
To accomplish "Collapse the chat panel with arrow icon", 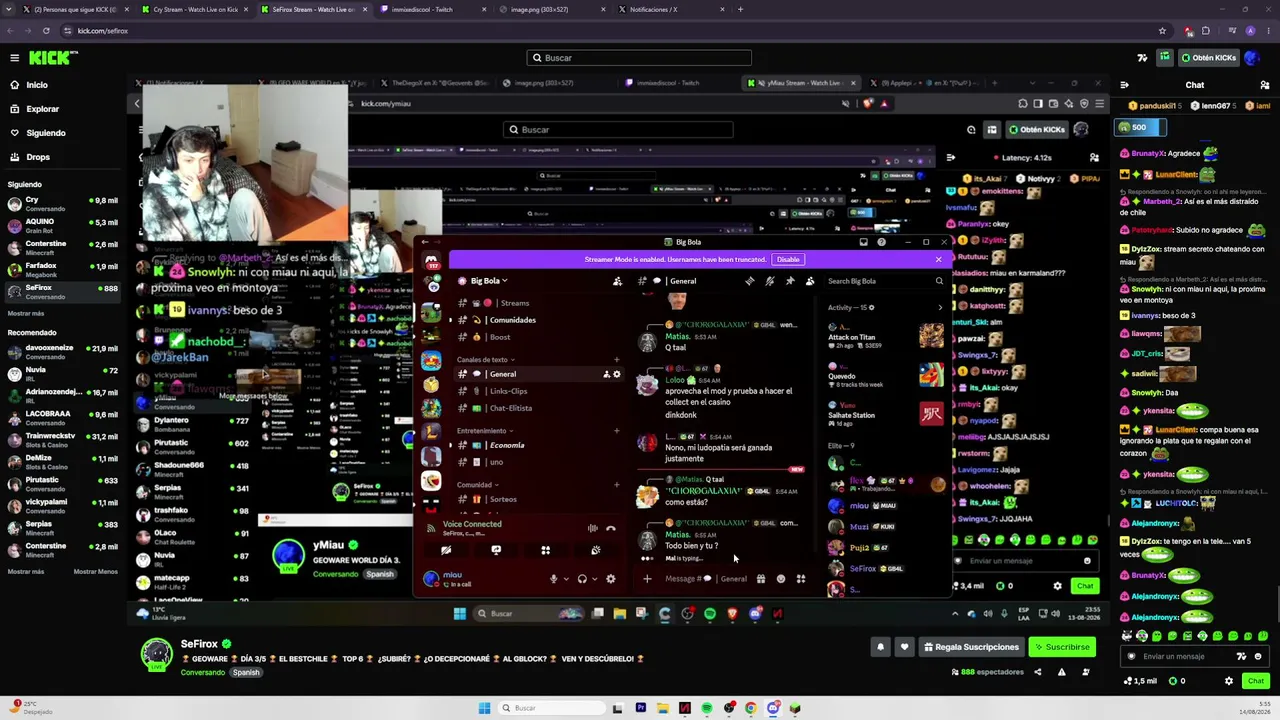I will (x=1125, y=85).
